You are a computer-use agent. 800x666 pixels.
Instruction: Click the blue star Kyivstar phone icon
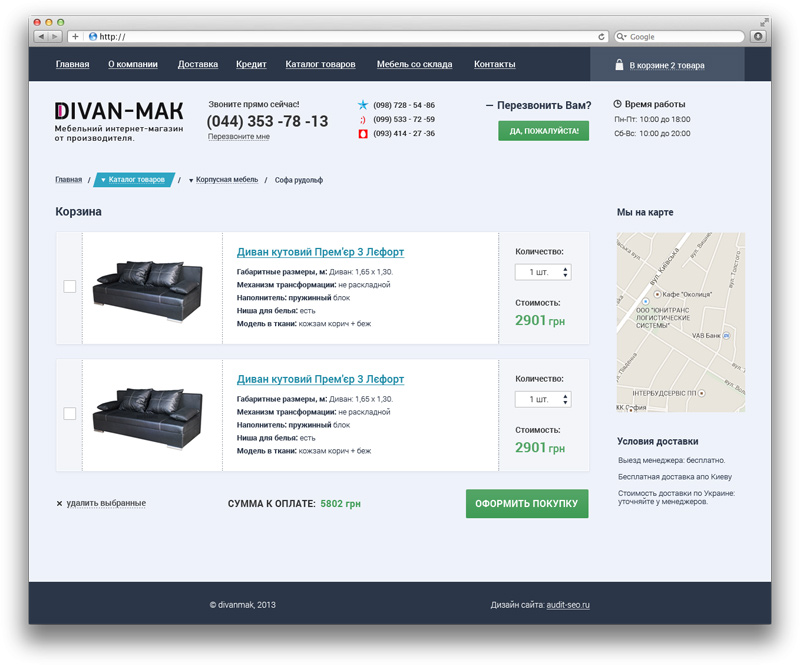tap(362, 104)
